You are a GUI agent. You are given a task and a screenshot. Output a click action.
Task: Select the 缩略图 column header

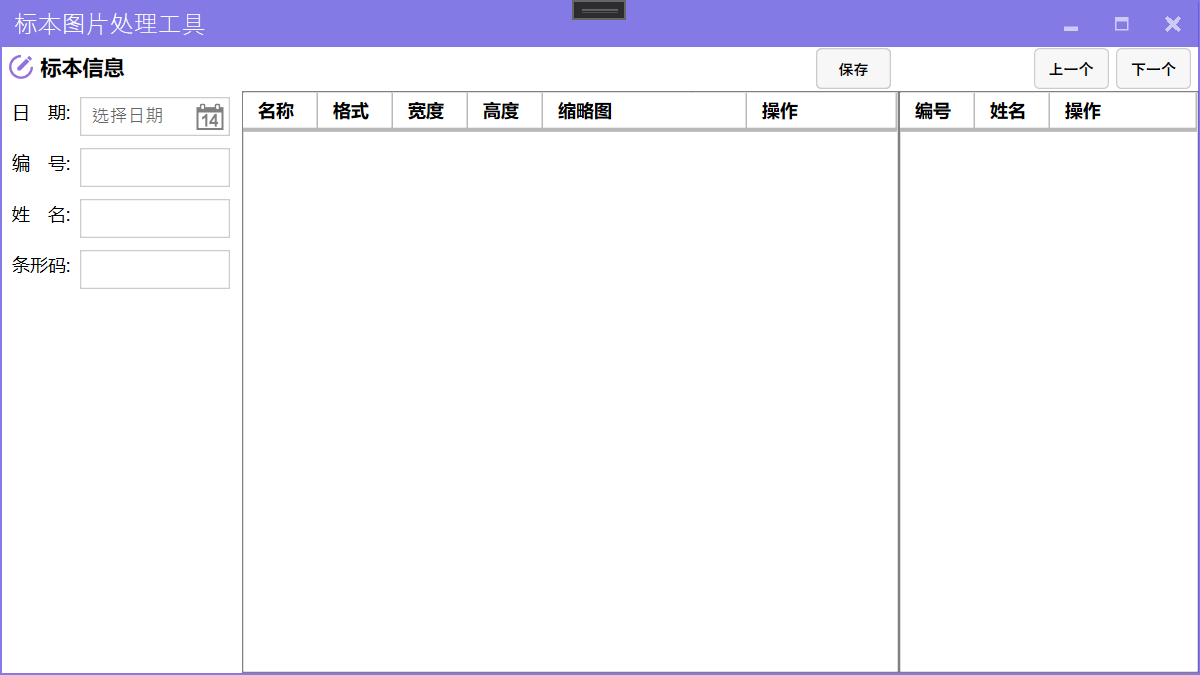[643, 111]
